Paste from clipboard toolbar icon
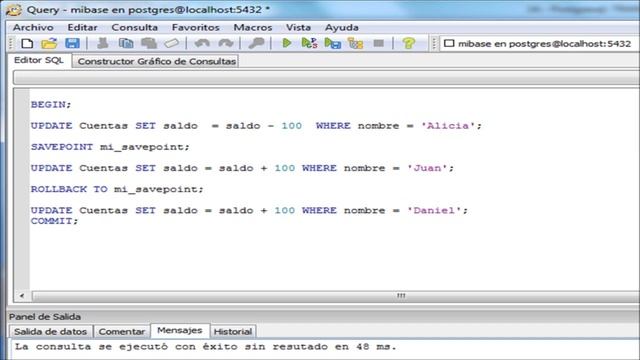The width and height of the screenshot is (640, 360). [149, 43]
